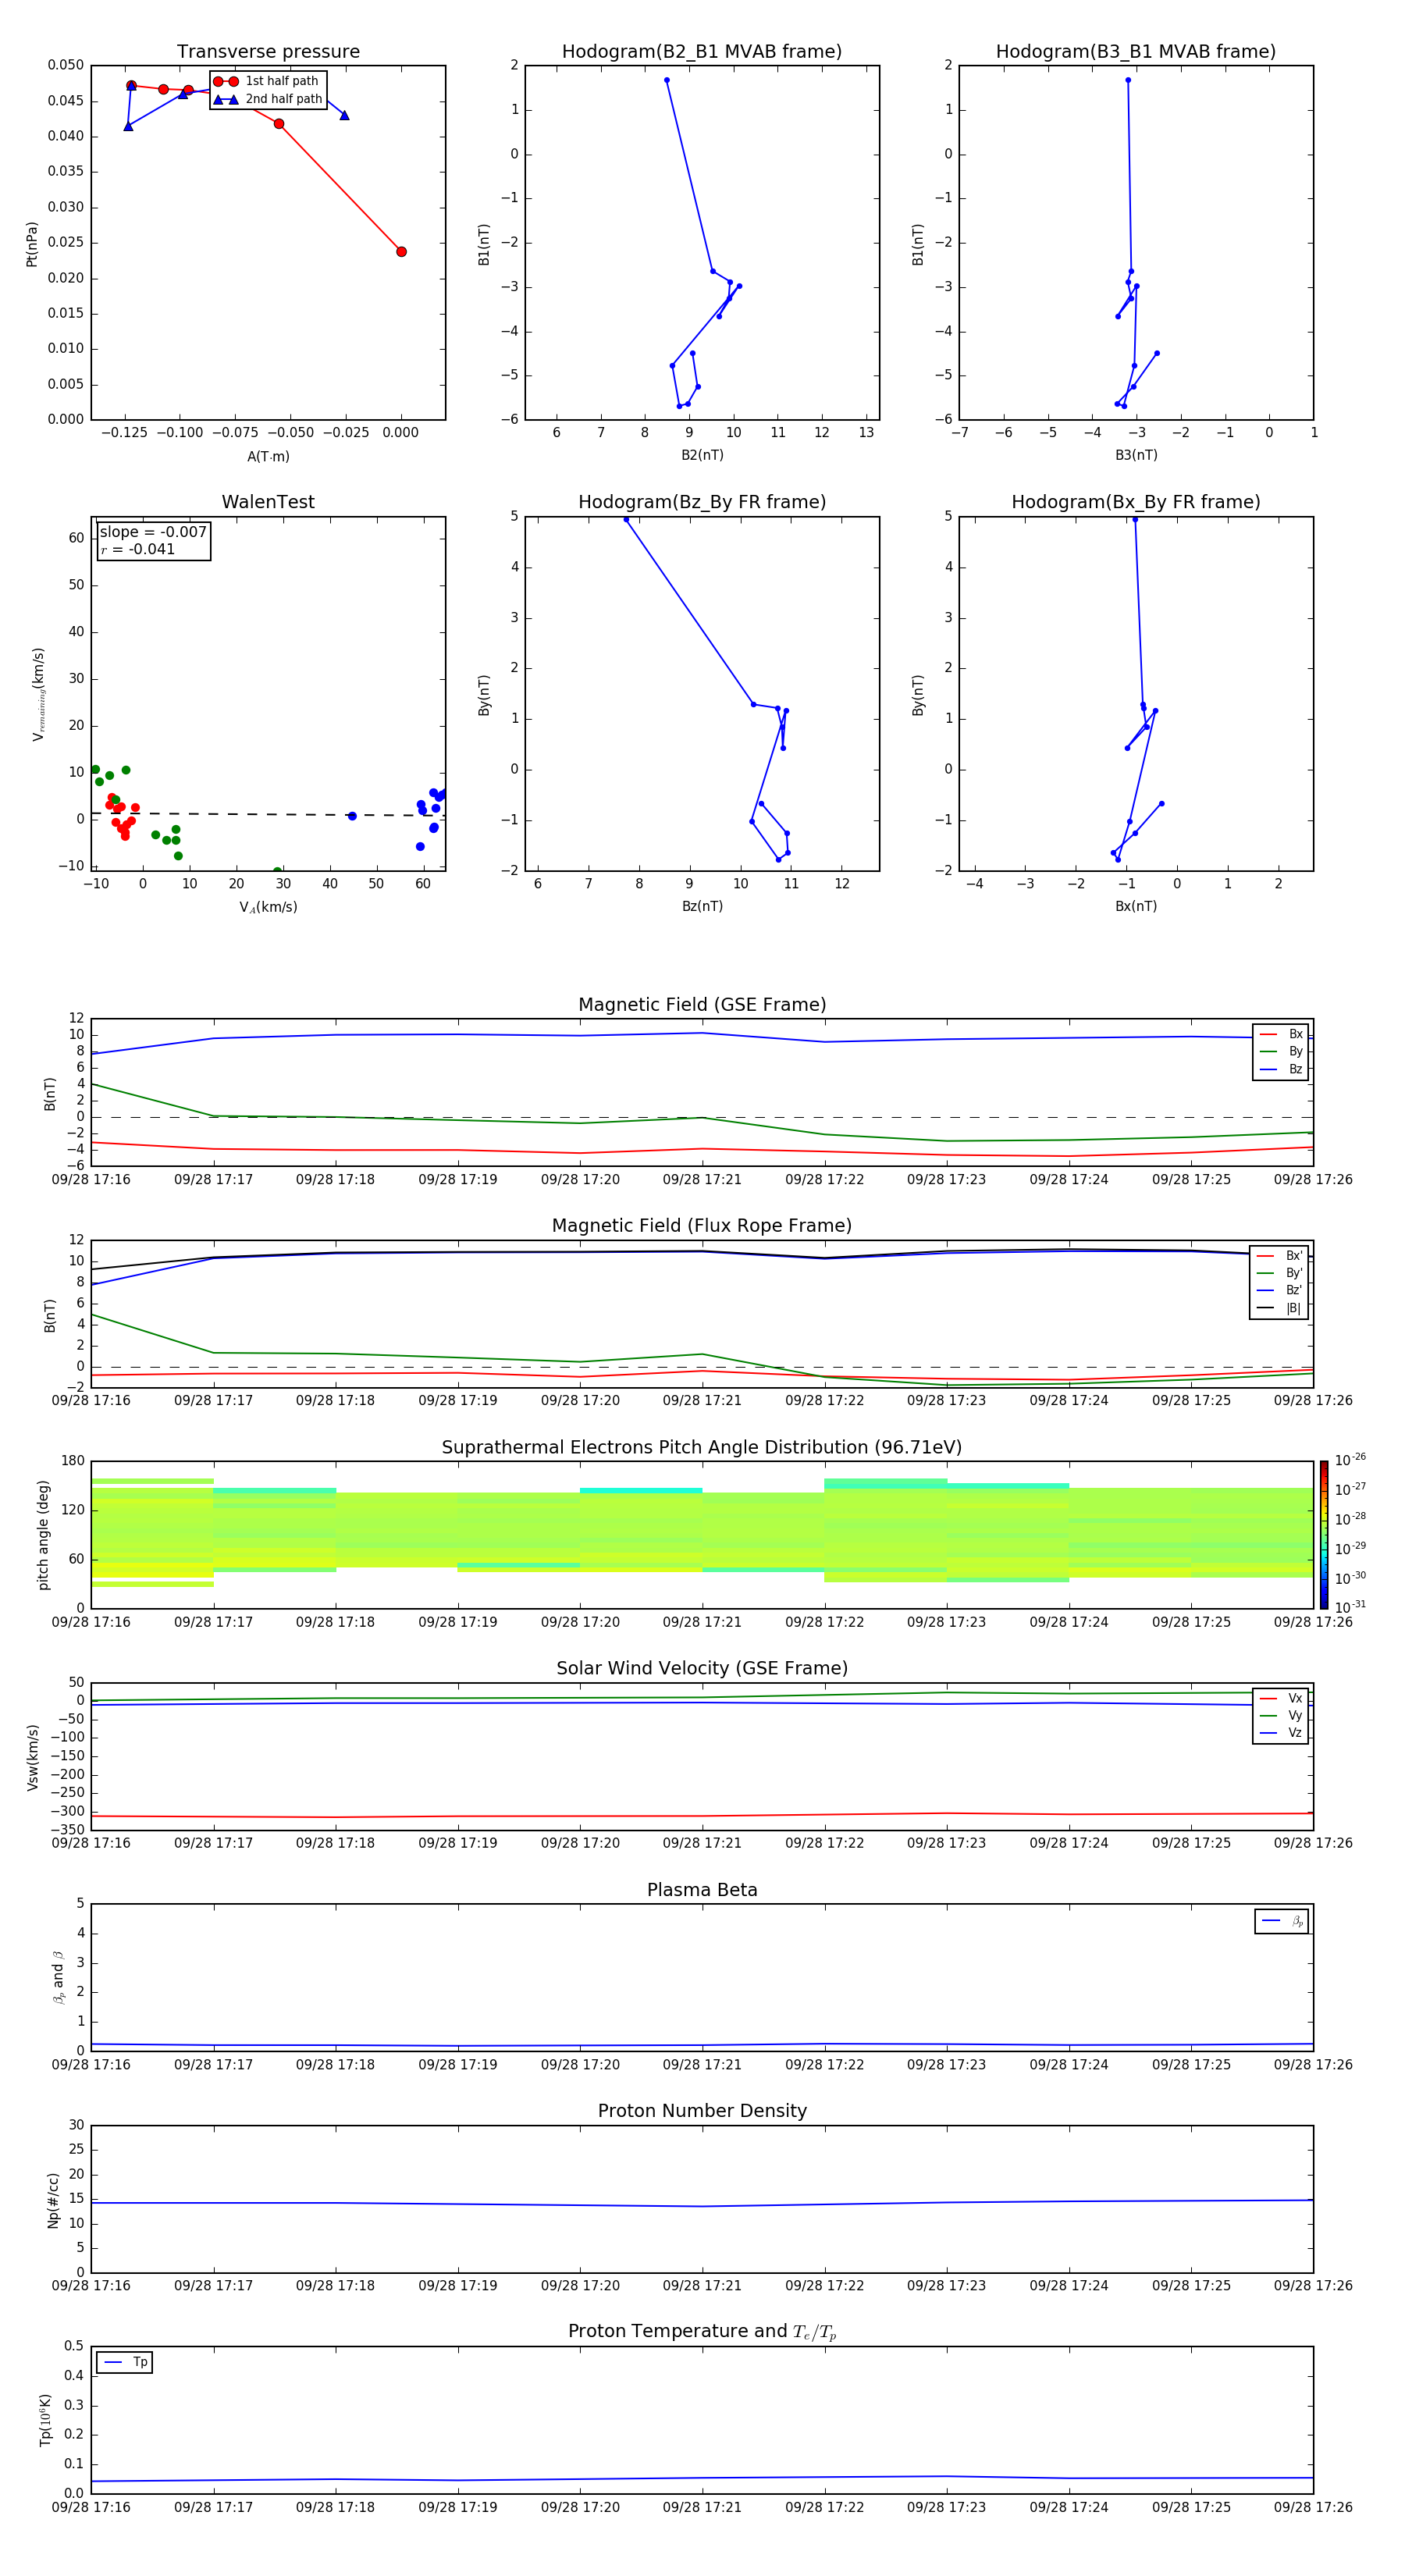Click the 10^-26 colorbar tick label
Screen dimensions: 1405x2576
pyautogui.click(x=1350, y=1460)
